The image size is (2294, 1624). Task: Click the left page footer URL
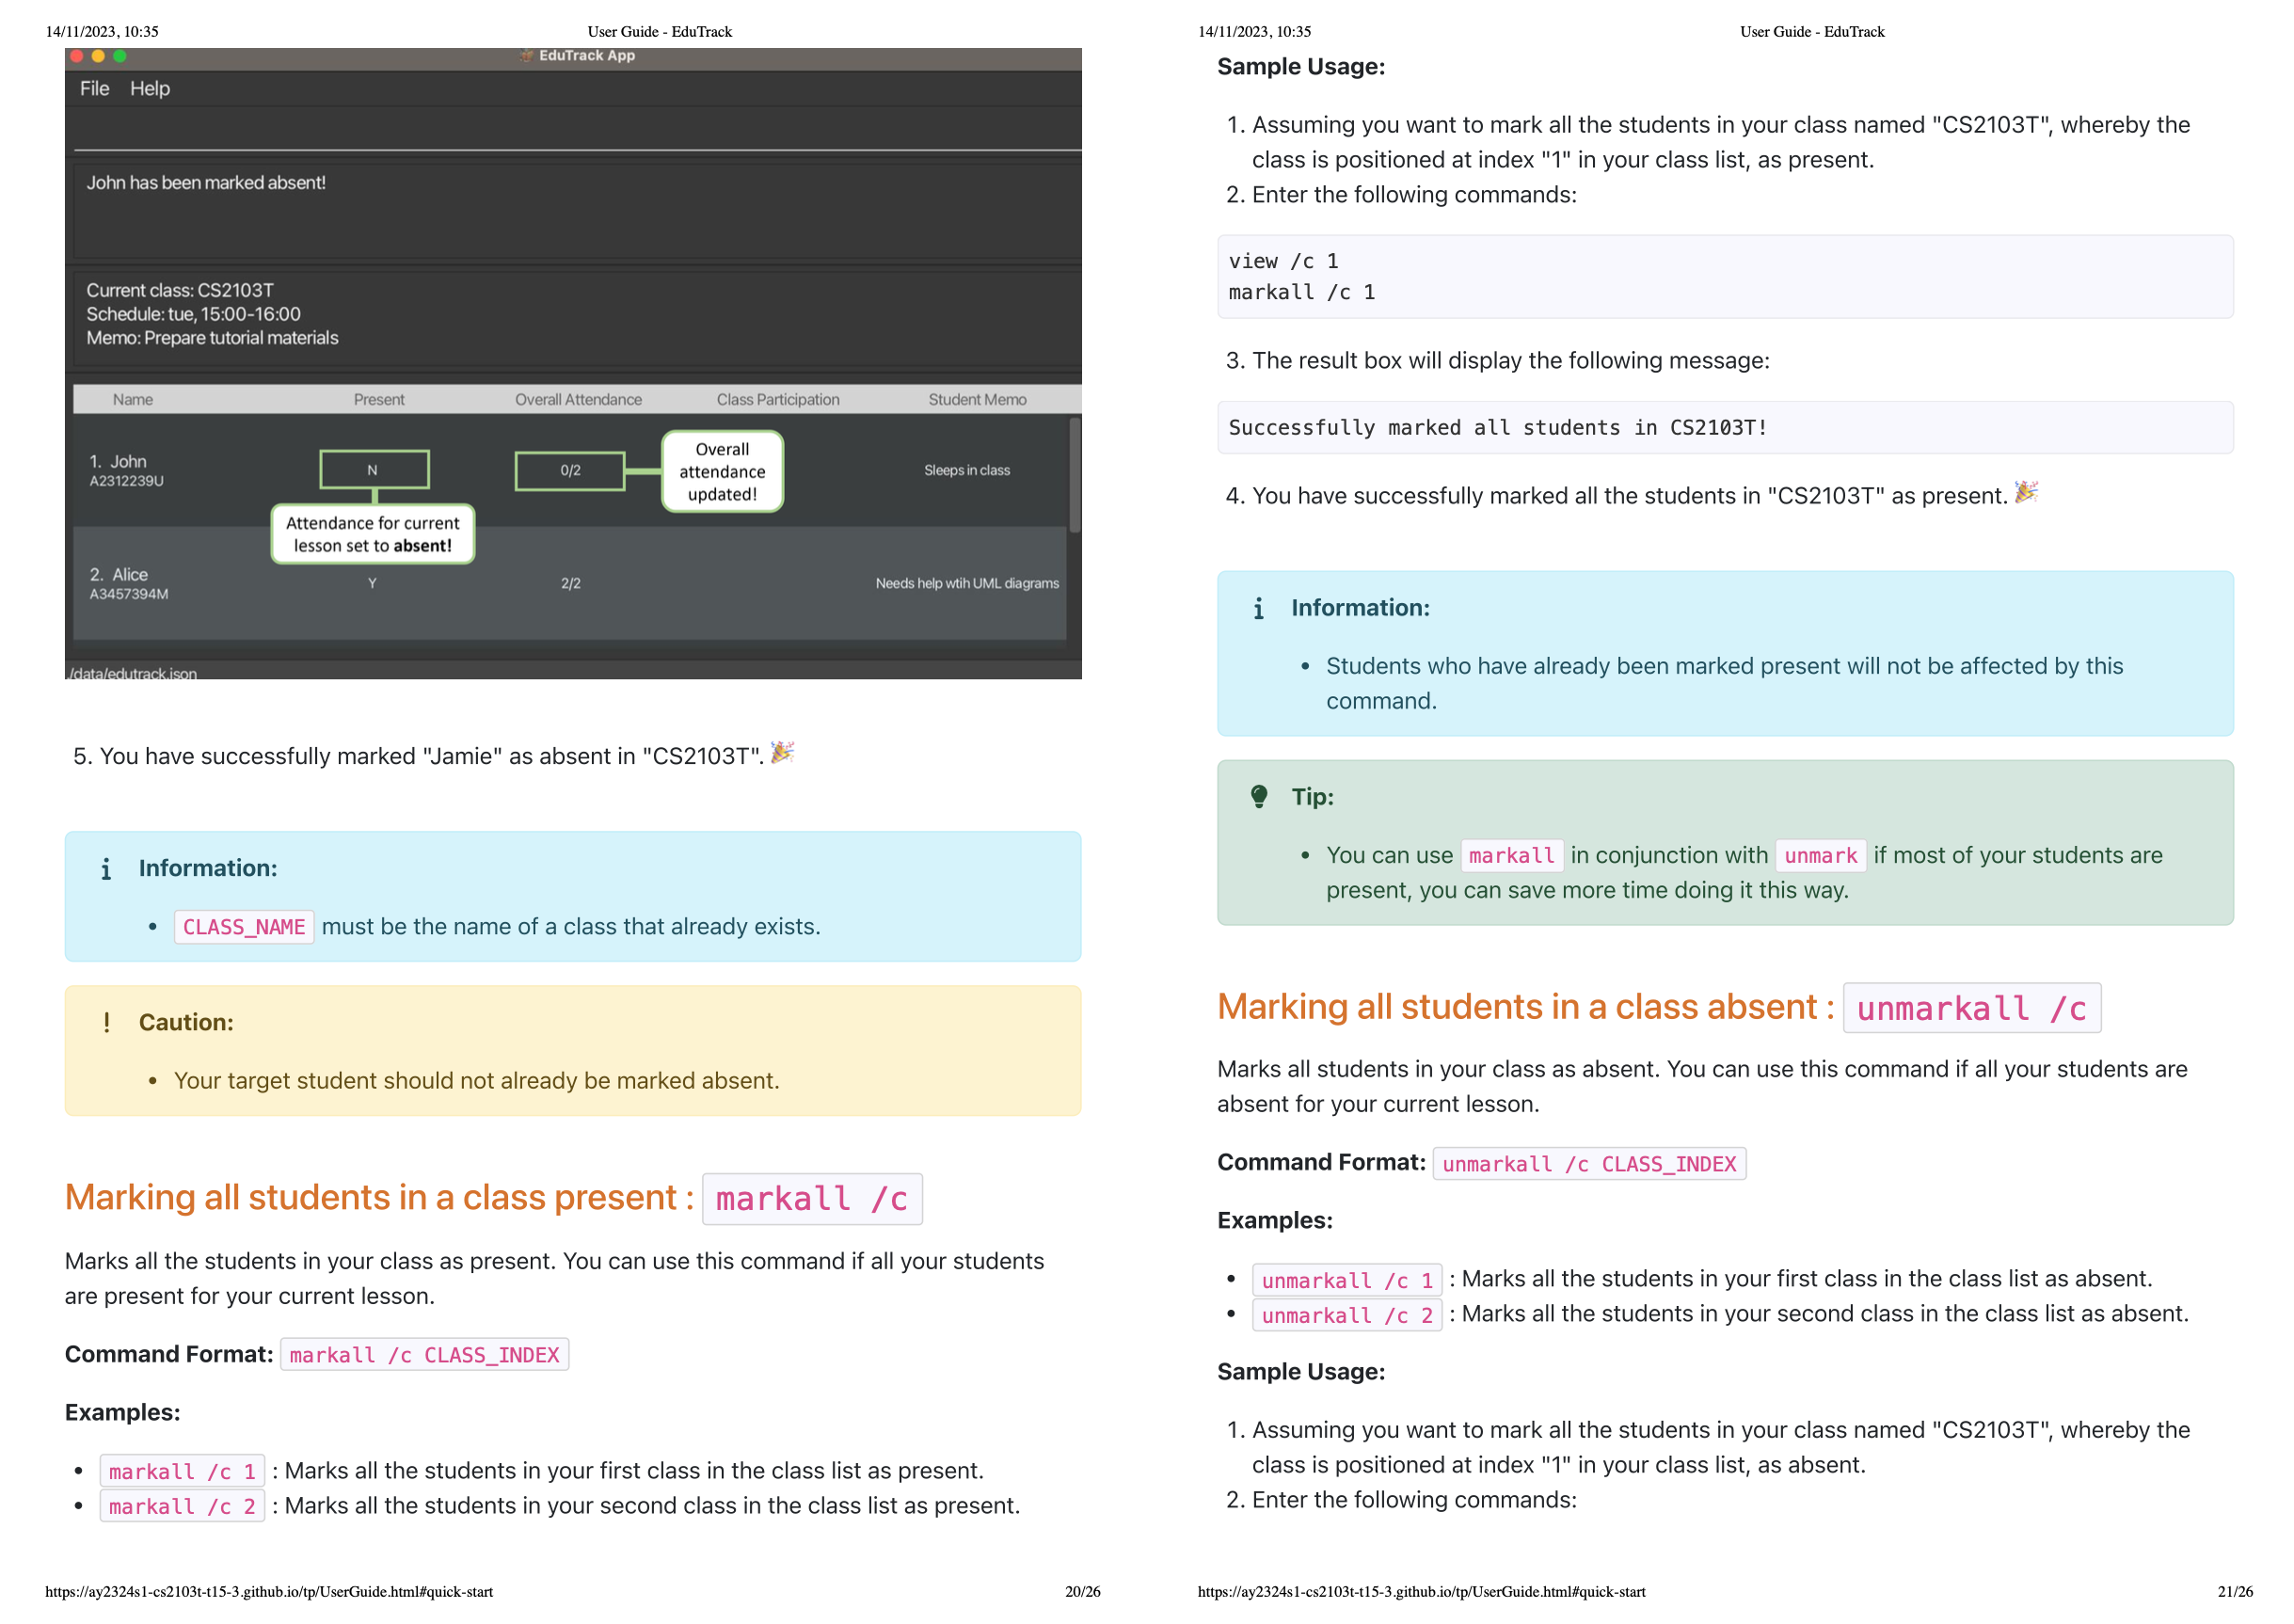click(x=269, y=1592)
